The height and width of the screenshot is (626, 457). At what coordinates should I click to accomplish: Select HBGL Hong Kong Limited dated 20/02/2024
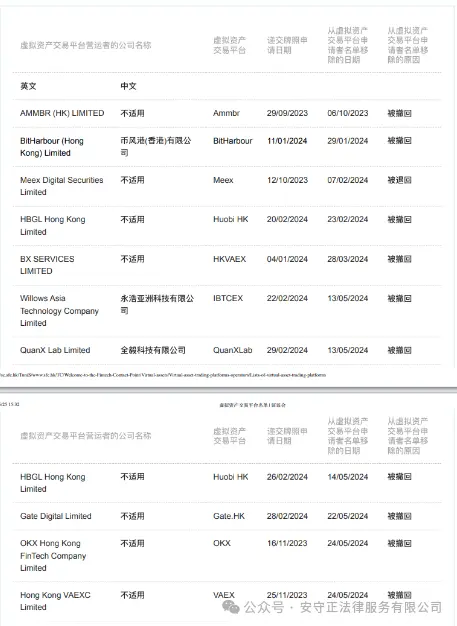(x=53, y=226)
